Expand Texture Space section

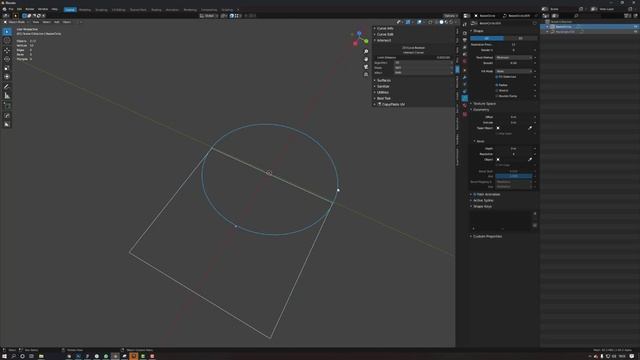pos(484,104)
